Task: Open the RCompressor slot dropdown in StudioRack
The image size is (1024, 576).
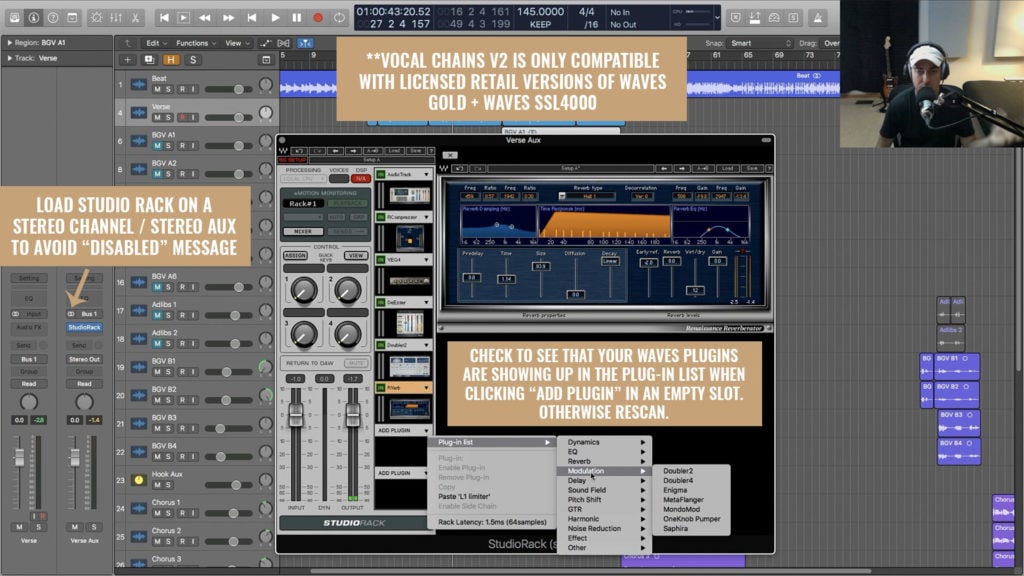Action: [x=426, y=217]
